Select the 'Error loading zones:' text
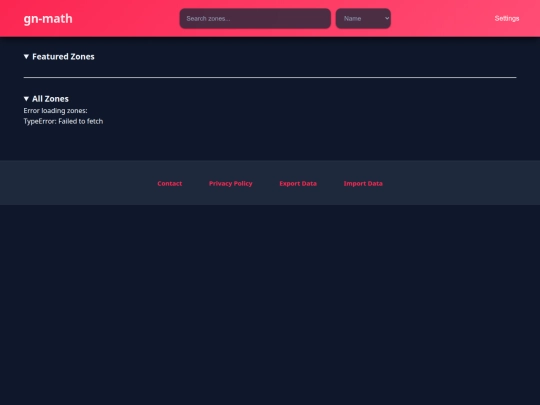Viewport: 540px width, 405px height. pyautogui.click(x=55, y=111)
